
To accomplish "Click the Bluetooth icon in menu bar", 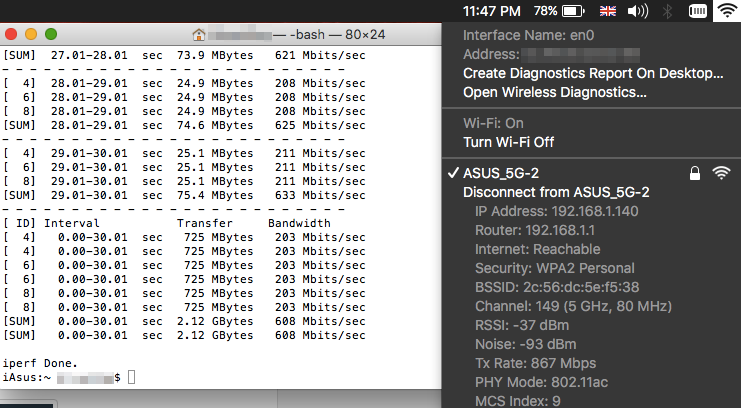I will coord(668,11).
